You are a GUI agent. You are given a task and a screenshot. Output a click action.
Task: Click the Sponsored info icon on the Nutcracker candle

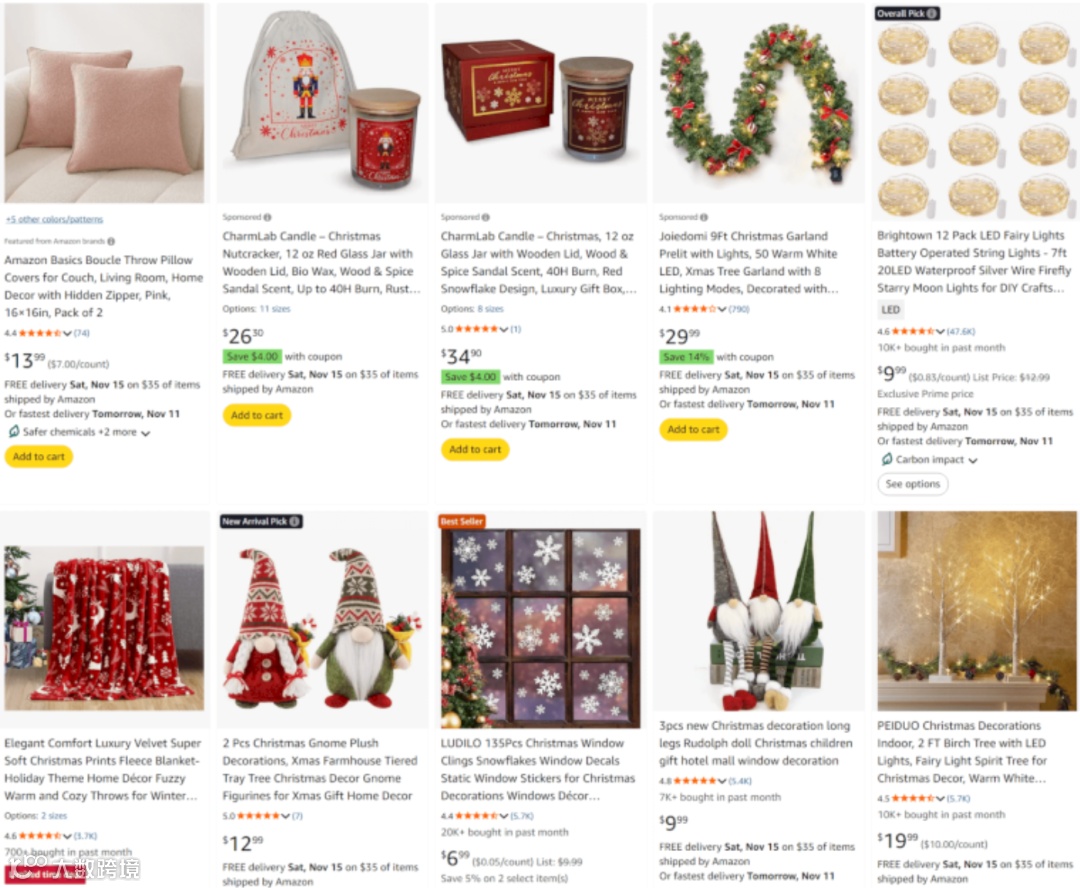(x=267, y=217)
